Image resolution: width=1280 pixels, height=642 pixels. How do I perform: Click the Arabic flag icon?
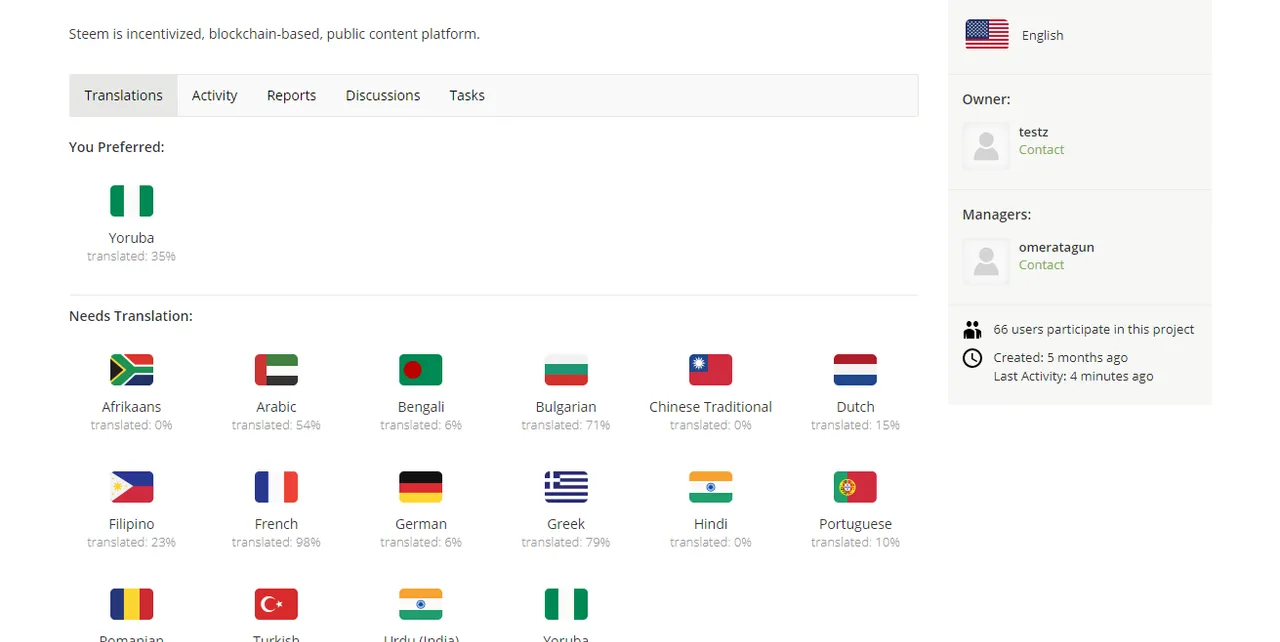click(x=276, y=370)
